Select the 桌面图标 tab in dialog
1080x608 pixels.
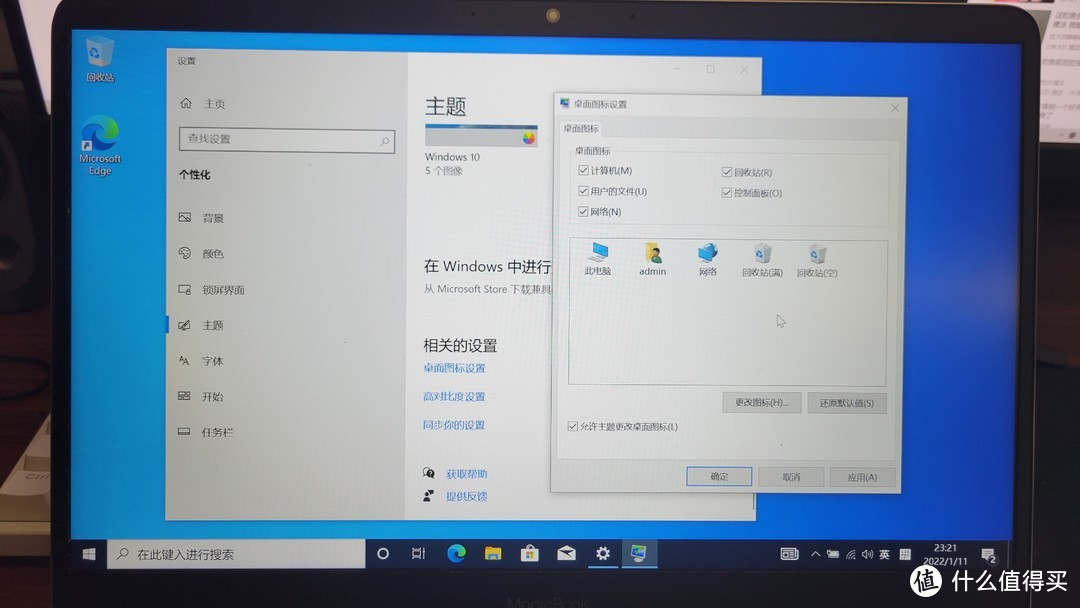[x=581, y=128]
